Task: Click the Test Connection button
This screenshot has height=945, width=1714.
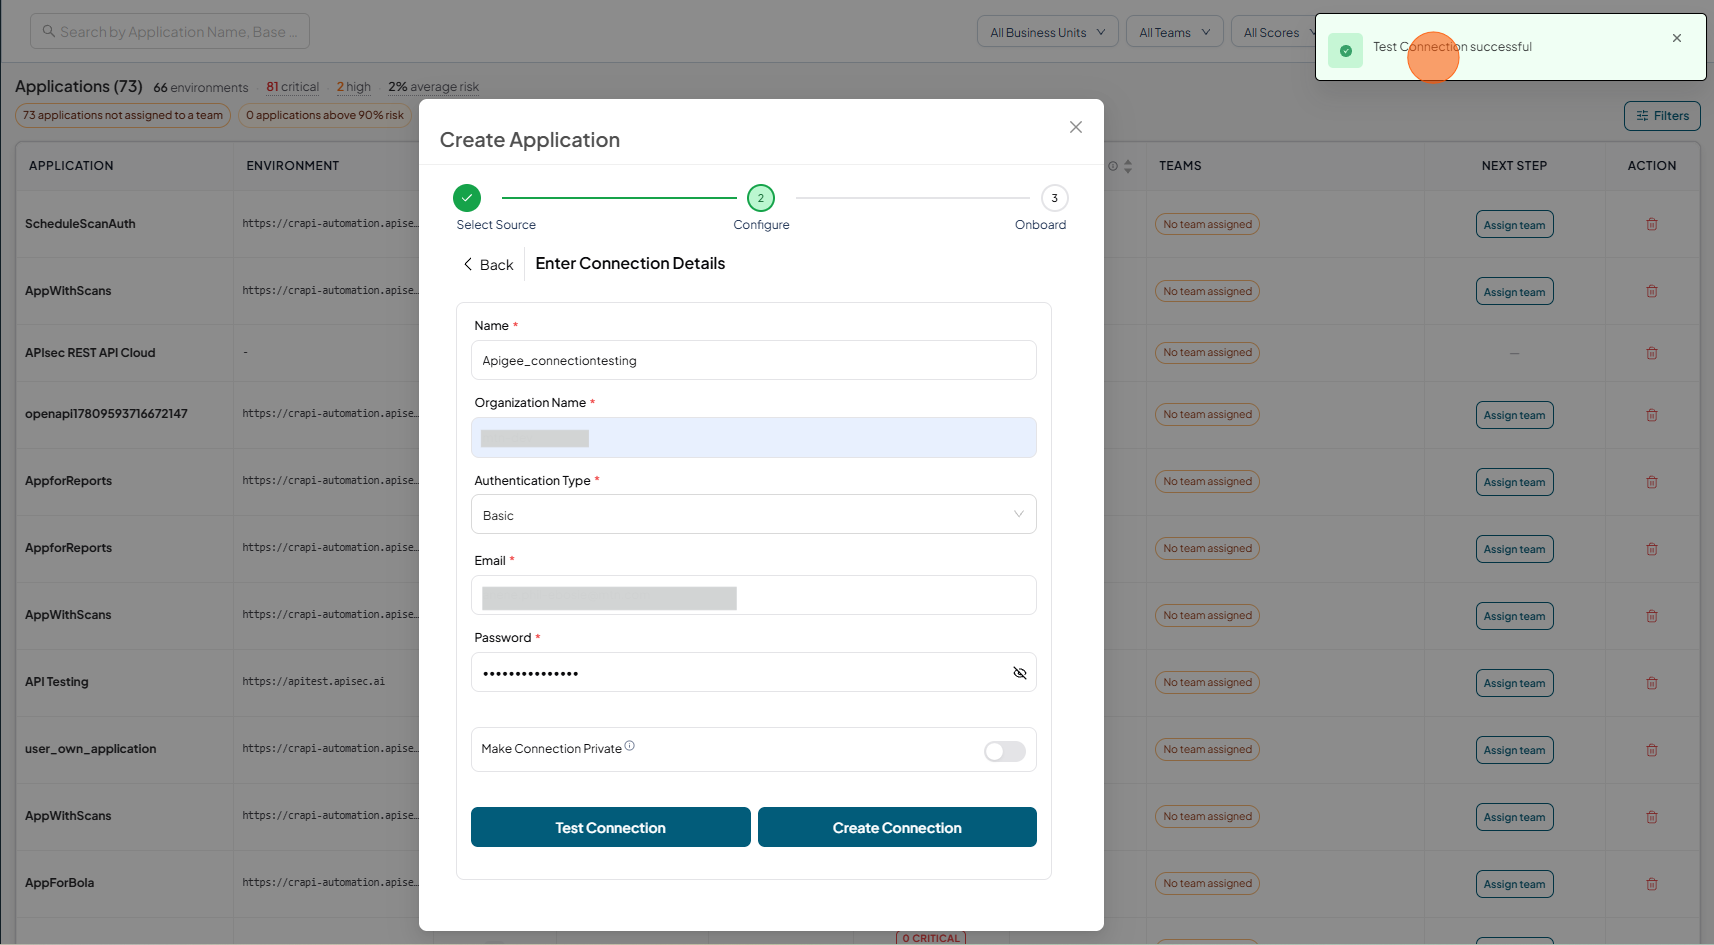Action: coord(611,827)
